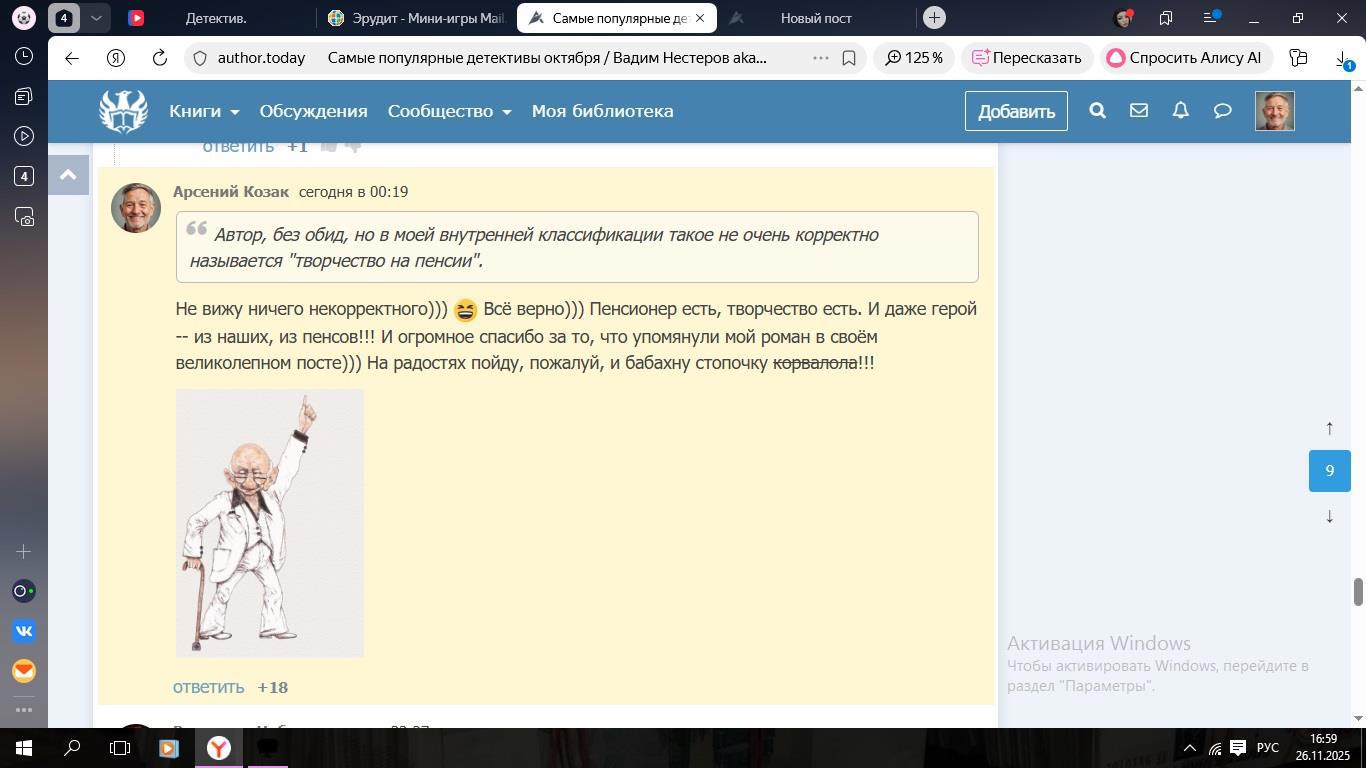Image resolution: width=1366 pixels, height=768 pixels.
Task: Open messages envelope icon in header
Action: click(x=1139, y=111)
